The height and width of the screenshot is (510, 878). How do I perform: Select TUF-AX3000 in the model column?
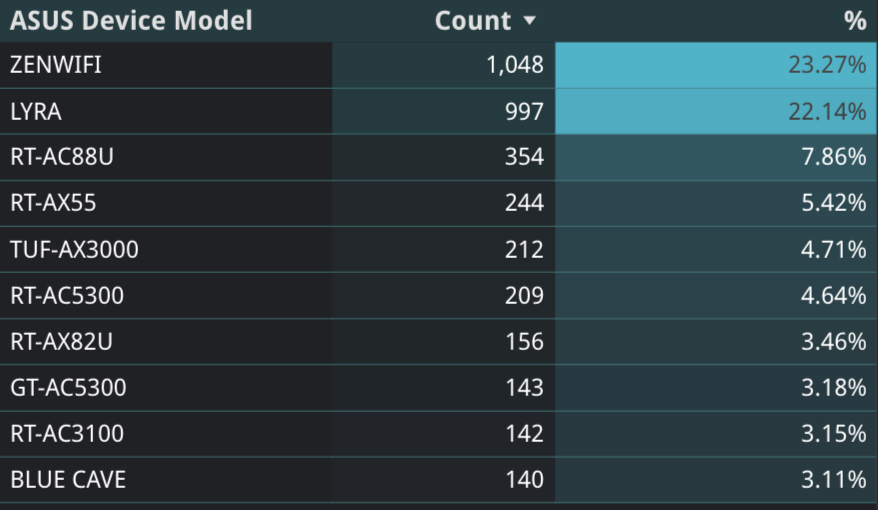[x=74, y=249]
